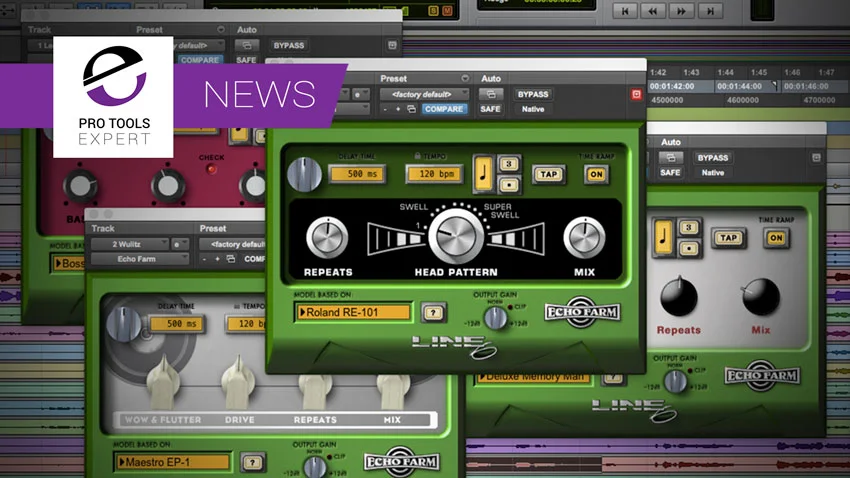Open Echo Farm plug-in selector dropdown

point(139,259)
